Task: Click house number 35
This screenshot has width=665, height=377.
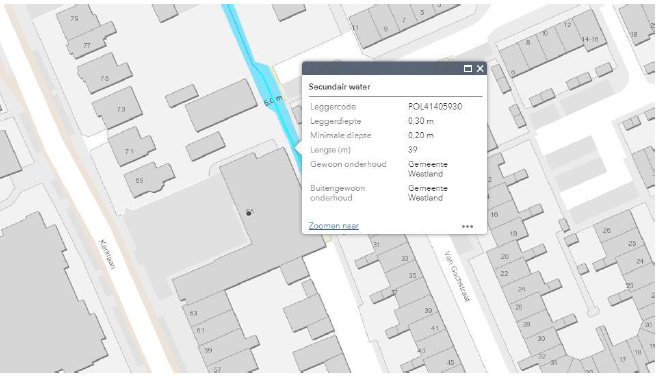Action: 413,276
